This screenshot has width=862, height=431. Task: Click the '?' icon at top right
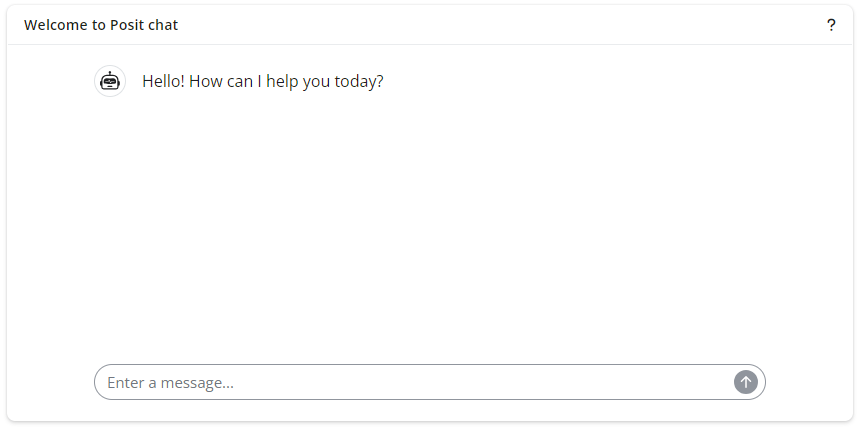831,25
